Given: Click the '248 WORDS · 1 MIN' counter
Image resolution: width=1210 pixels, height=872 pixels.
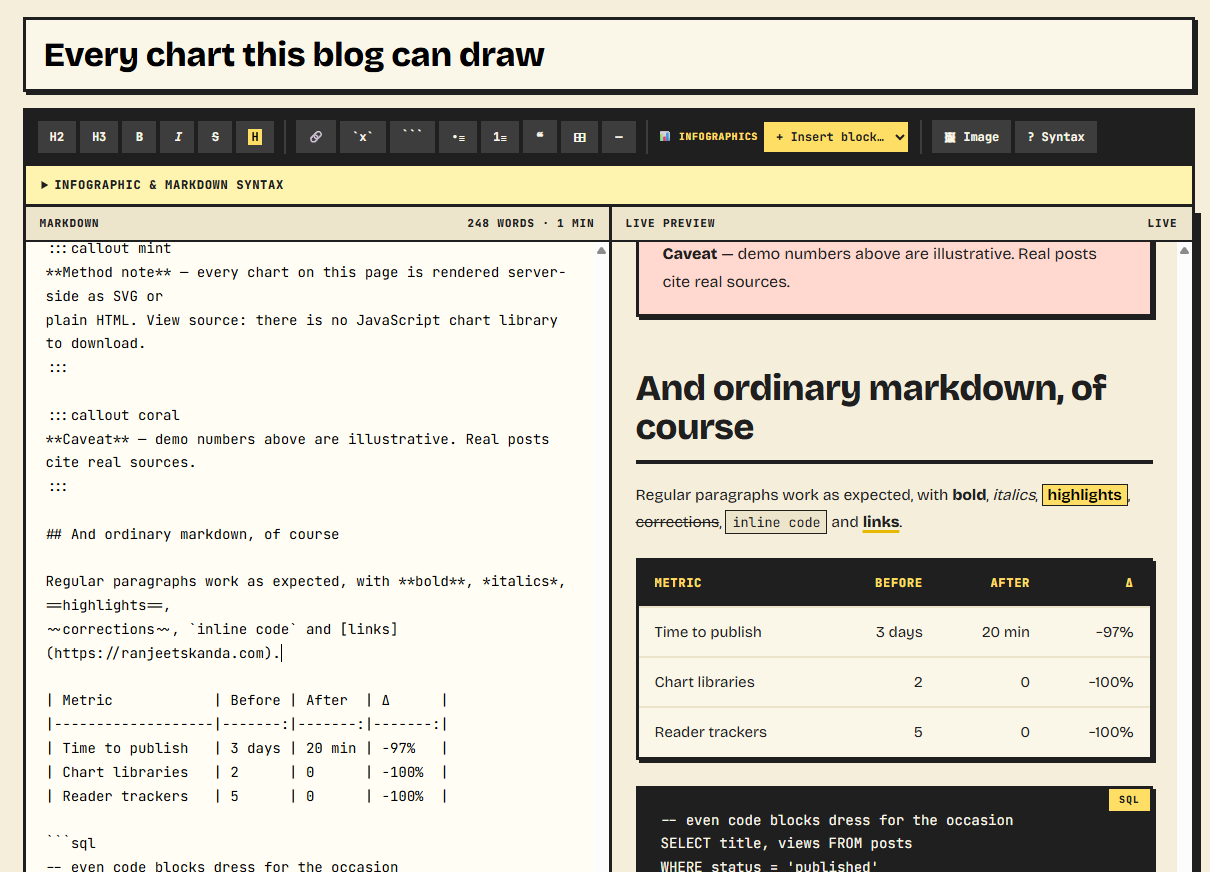Looking at the screenshot, I should [x=530, y=223].
